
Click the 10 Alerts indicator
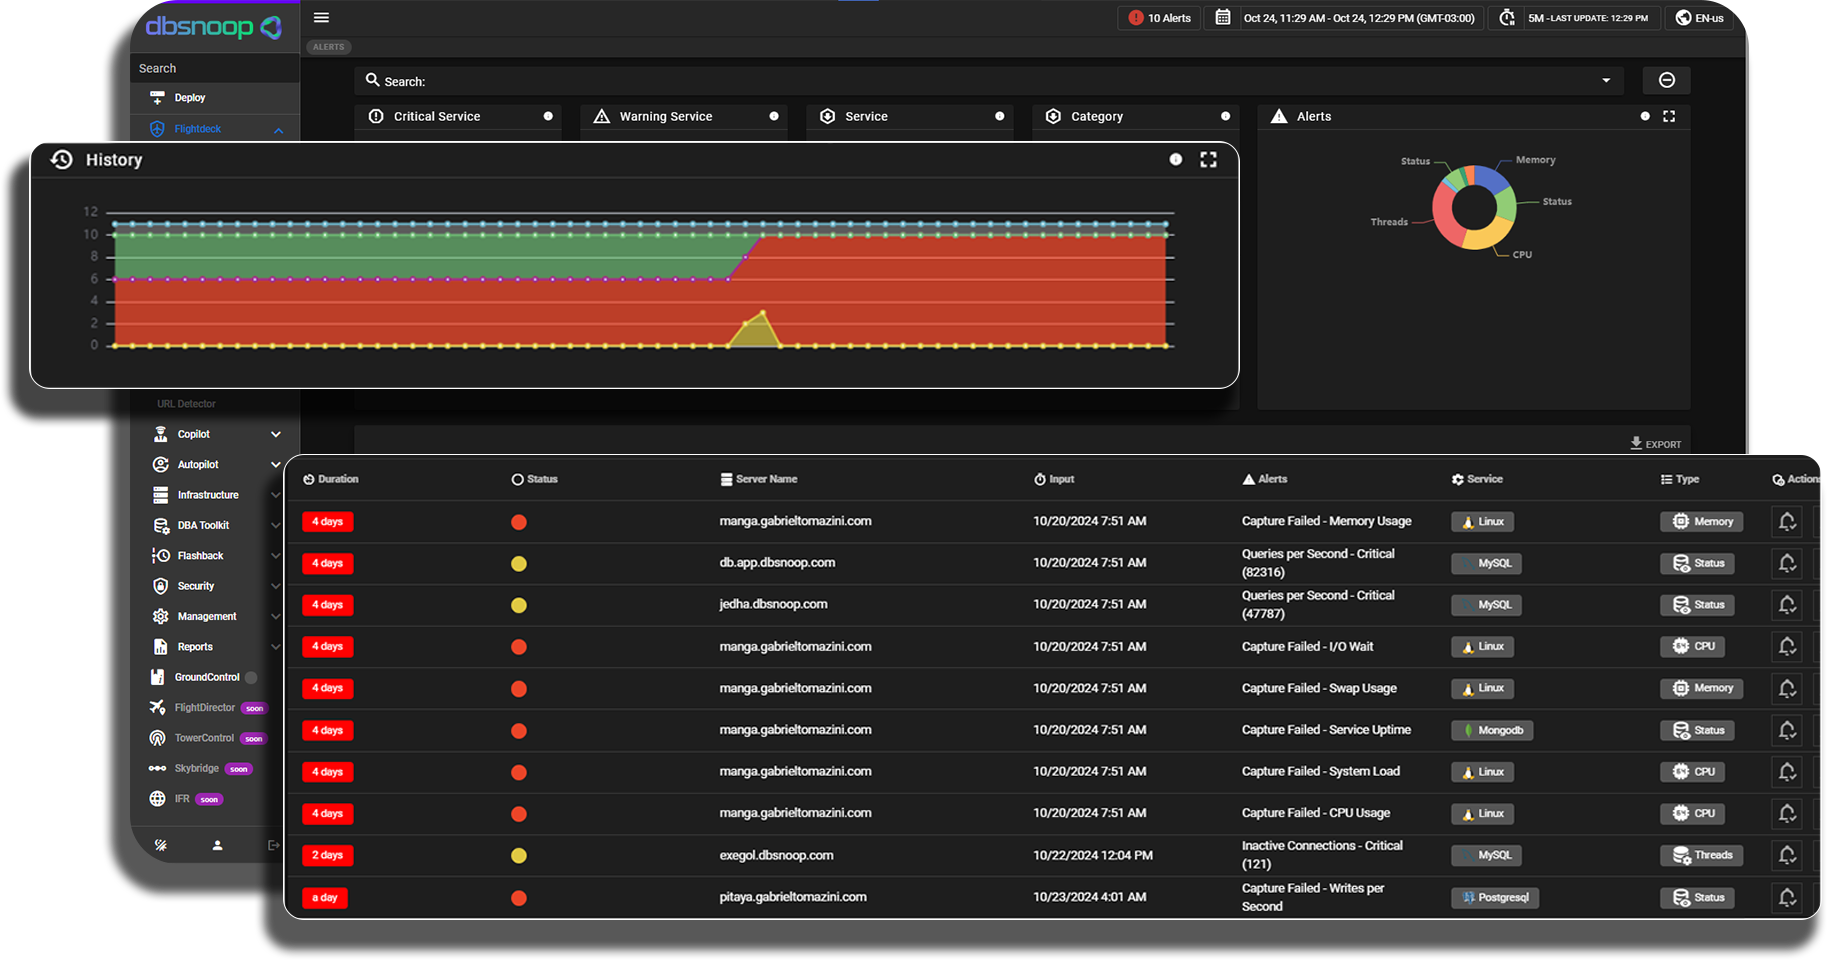[x=1159, y=18]
